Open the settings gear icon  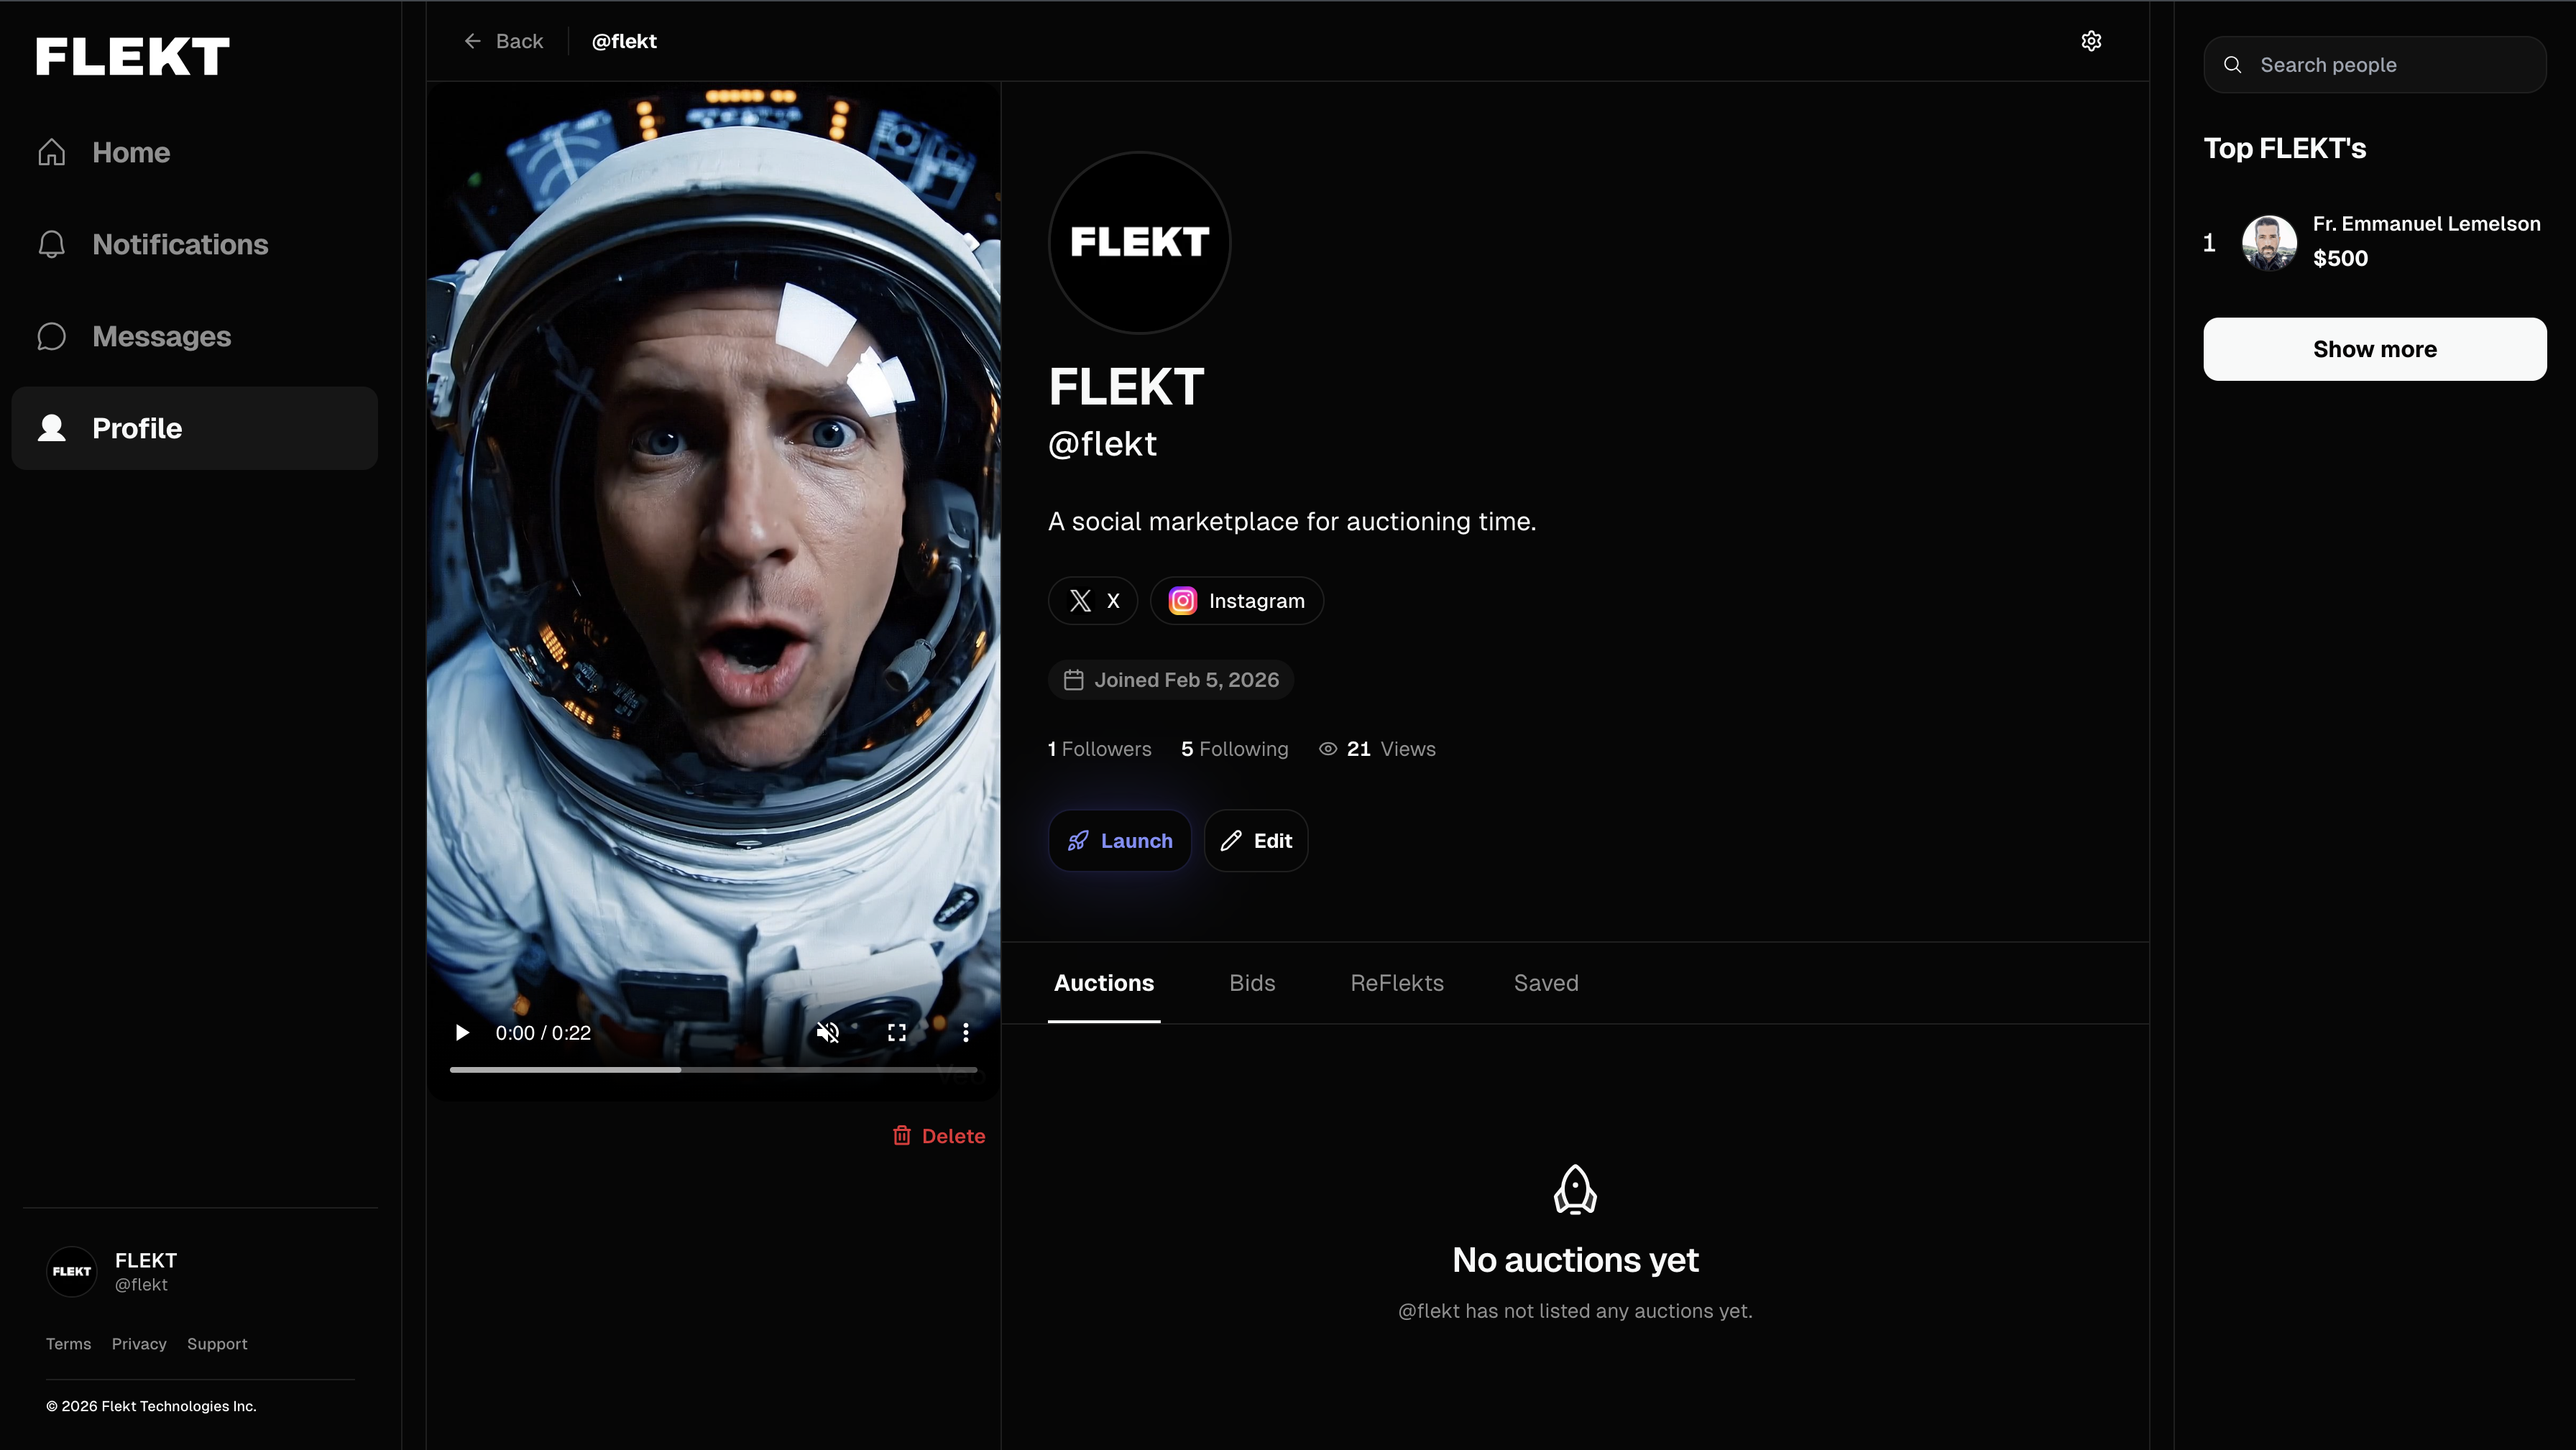(x=2091, y=41)
